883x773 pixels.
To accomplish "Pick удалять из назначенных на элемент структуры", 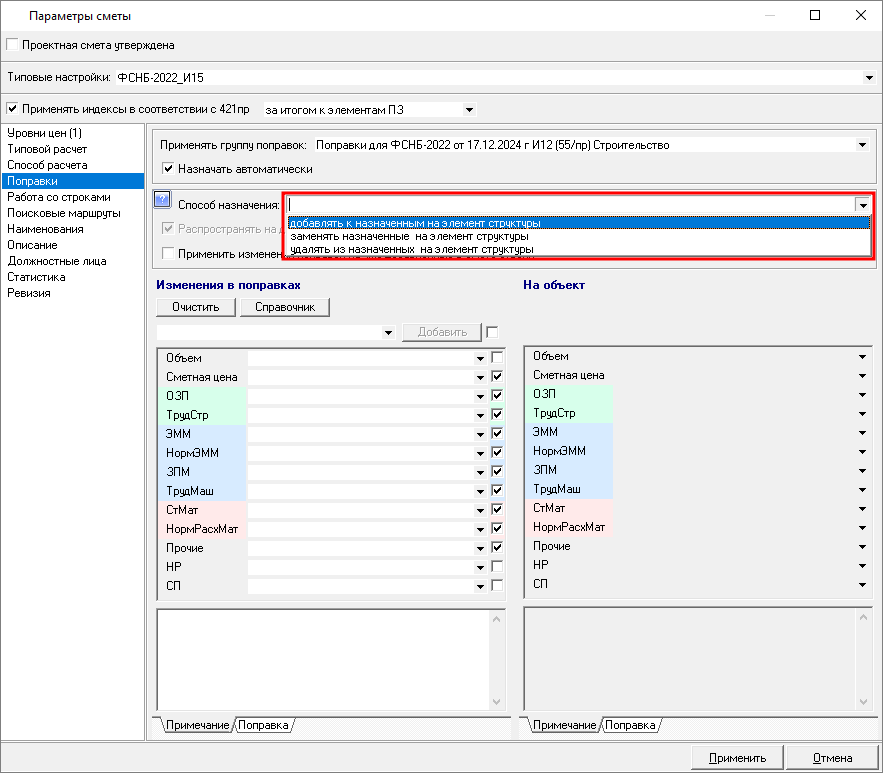I will pyautogui.click(x=411, y=248).
